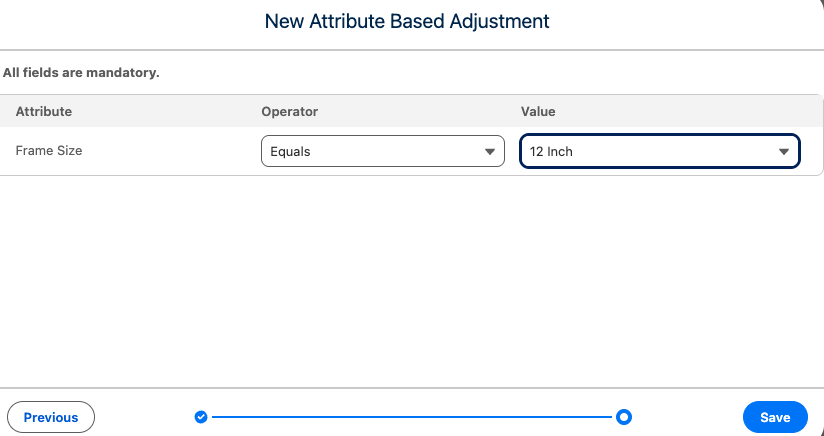Click the Operator dropdown arrow icon
Viewport: 824px width, 436px height.
click(489, 152)
